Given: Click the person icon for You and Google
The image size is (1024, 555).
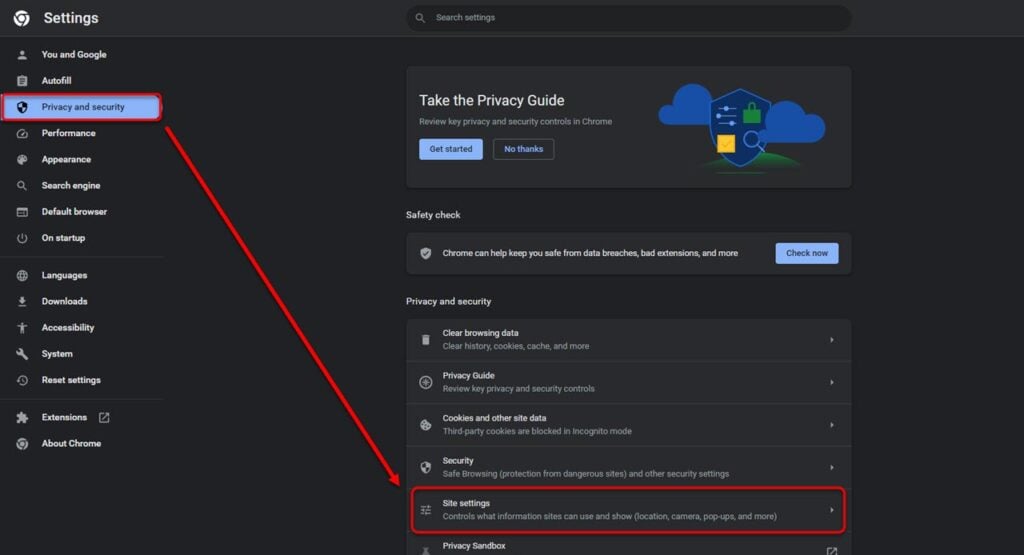Looking at the screenshot, I should coord(22,55).
